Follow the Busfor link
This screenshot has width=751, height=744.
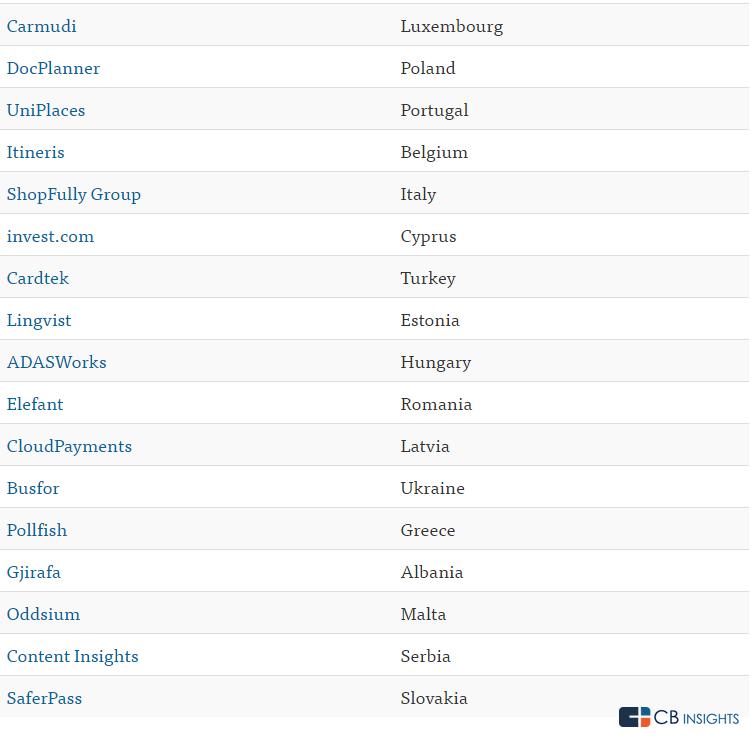pyautogui.click(x=33, y=488)
